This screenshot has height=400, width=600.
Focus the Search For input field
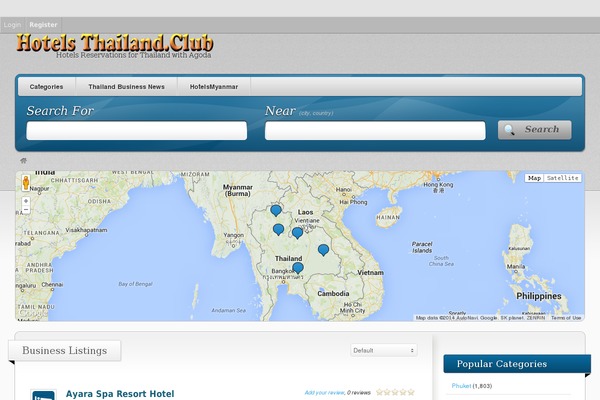coord(137,131)
